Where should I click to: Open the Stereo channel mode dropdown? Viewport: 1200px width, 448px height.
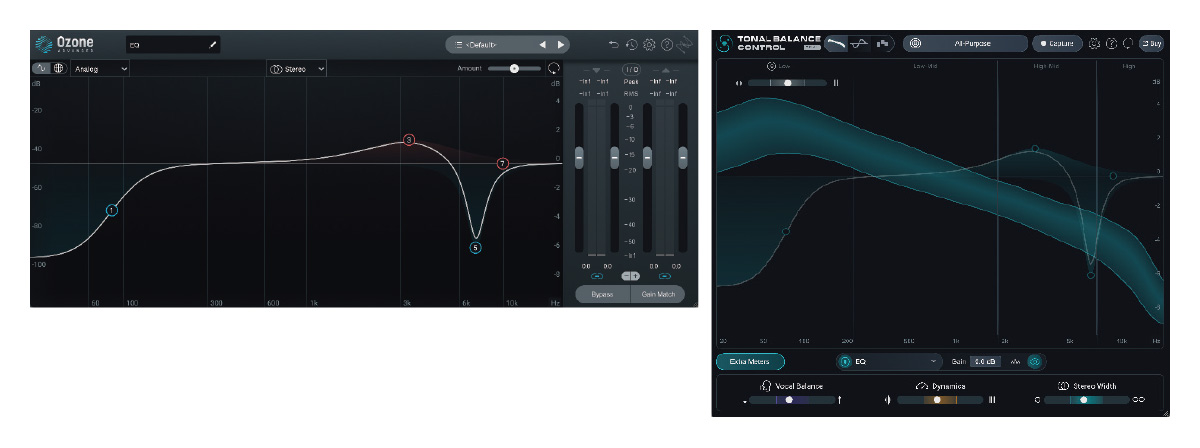pyautogui.click(x=297, y=68)
